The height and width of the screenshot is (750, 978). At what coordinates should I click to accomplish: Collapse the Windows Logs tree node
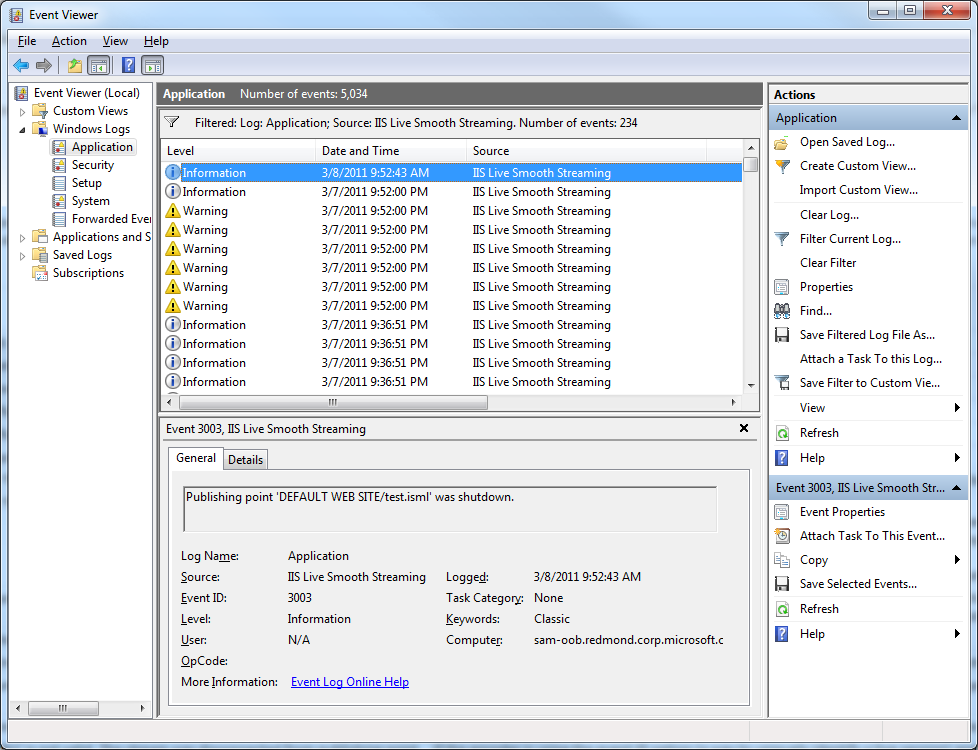(x=22, y=130)
